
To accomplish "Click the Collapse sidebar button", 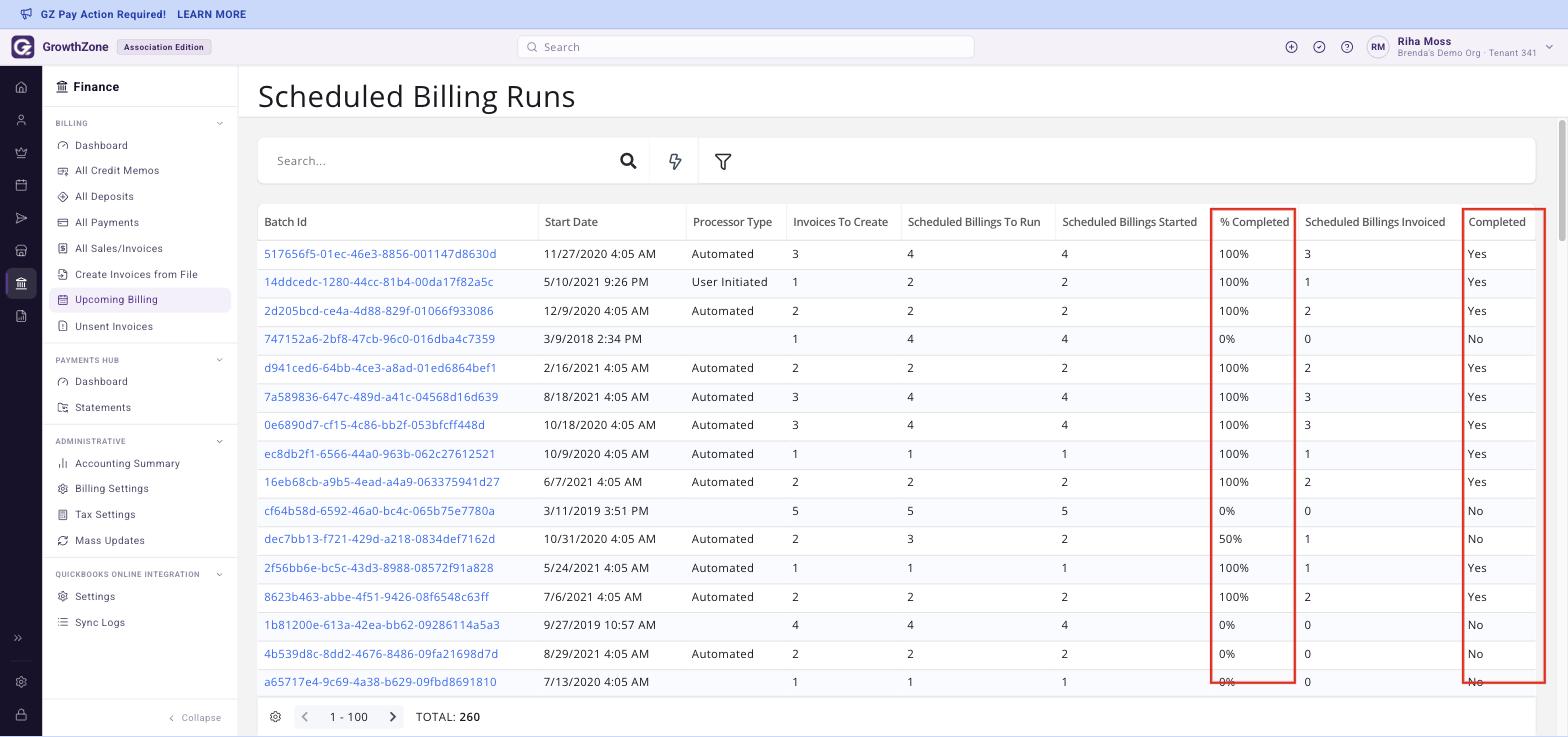I will click(195, 718).
